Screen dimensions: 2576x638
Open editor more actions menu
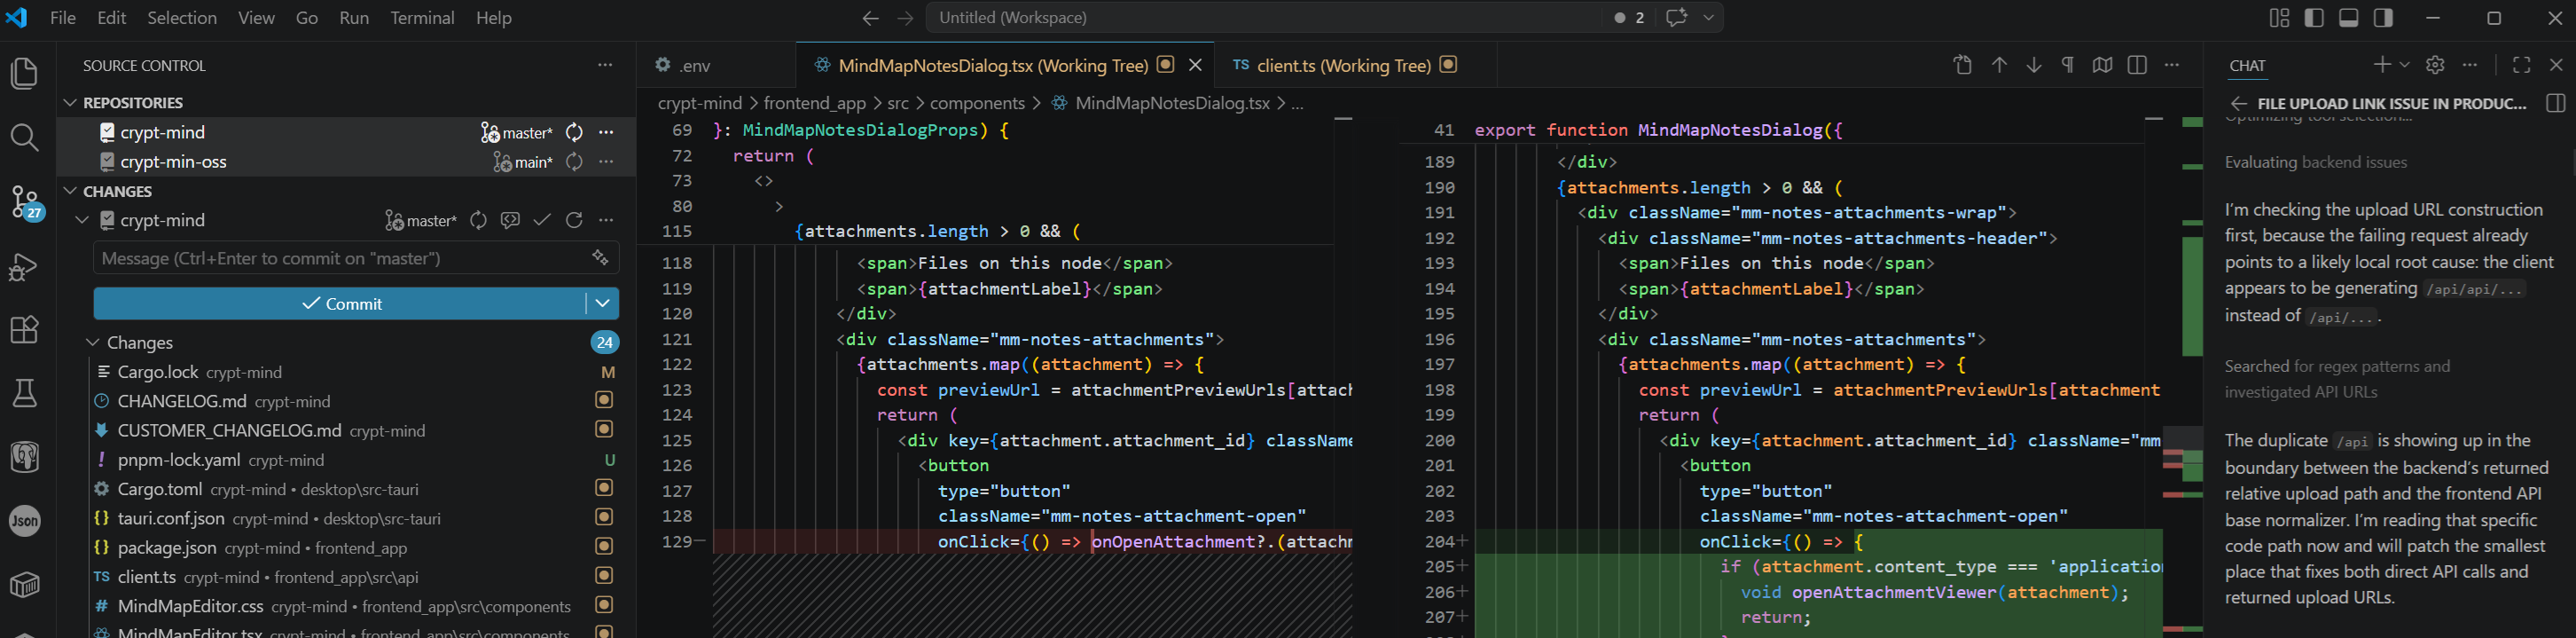(2171, 65)
